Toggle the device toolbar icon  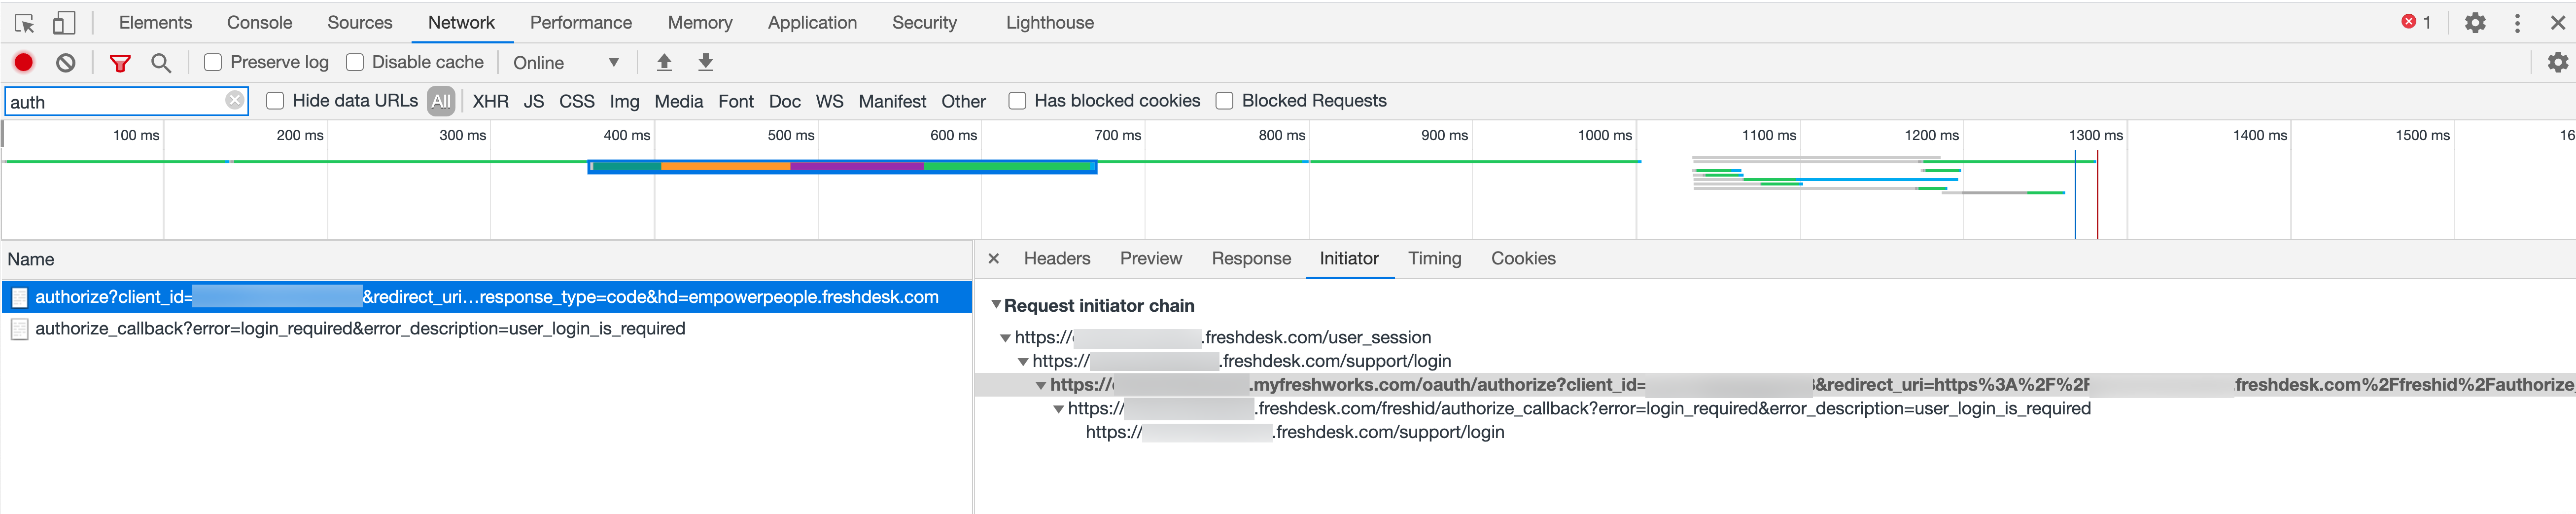tap(64, 23)
